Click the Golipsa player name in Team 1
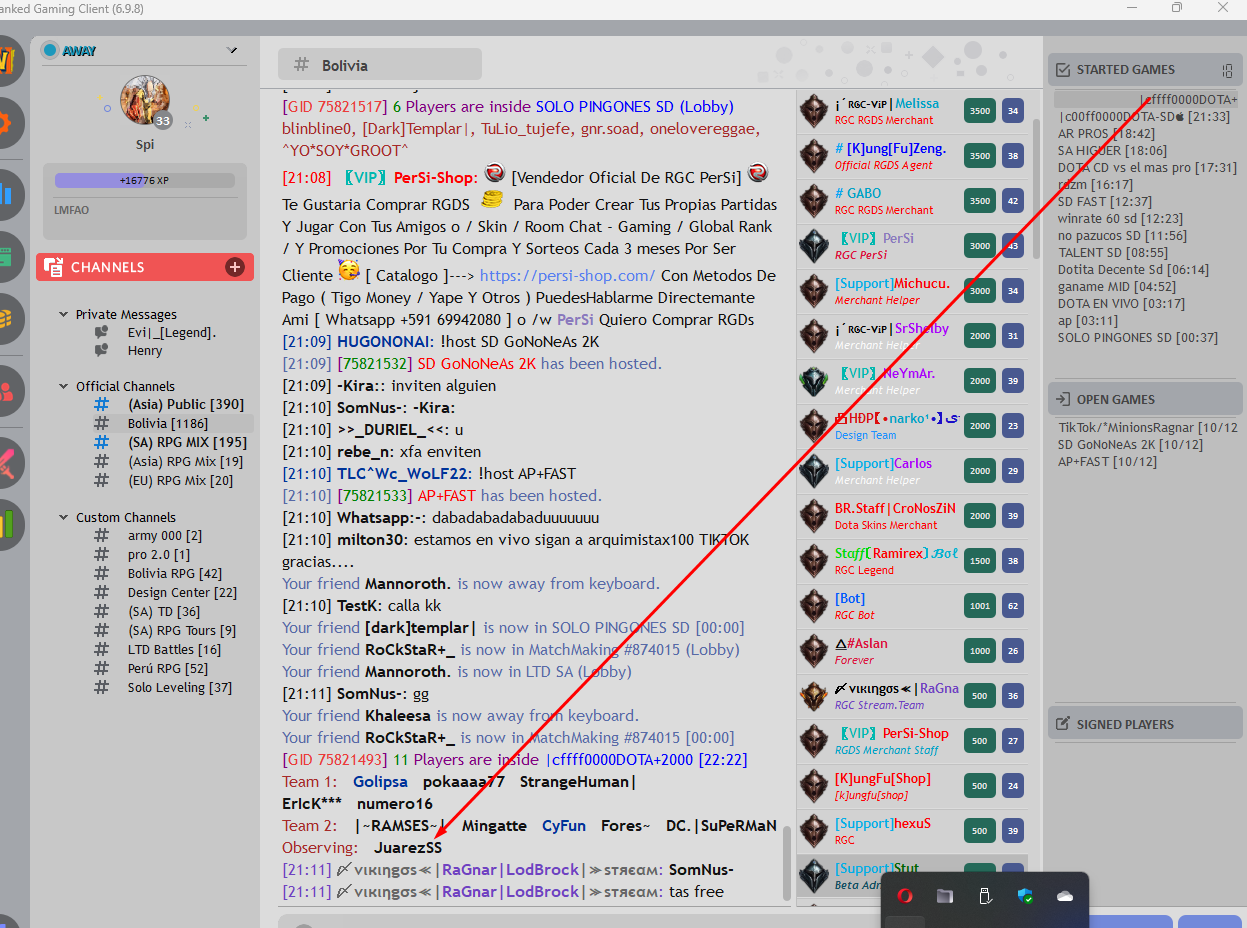The width and height of the screenshot is (1247, 928). click(380, 782)
